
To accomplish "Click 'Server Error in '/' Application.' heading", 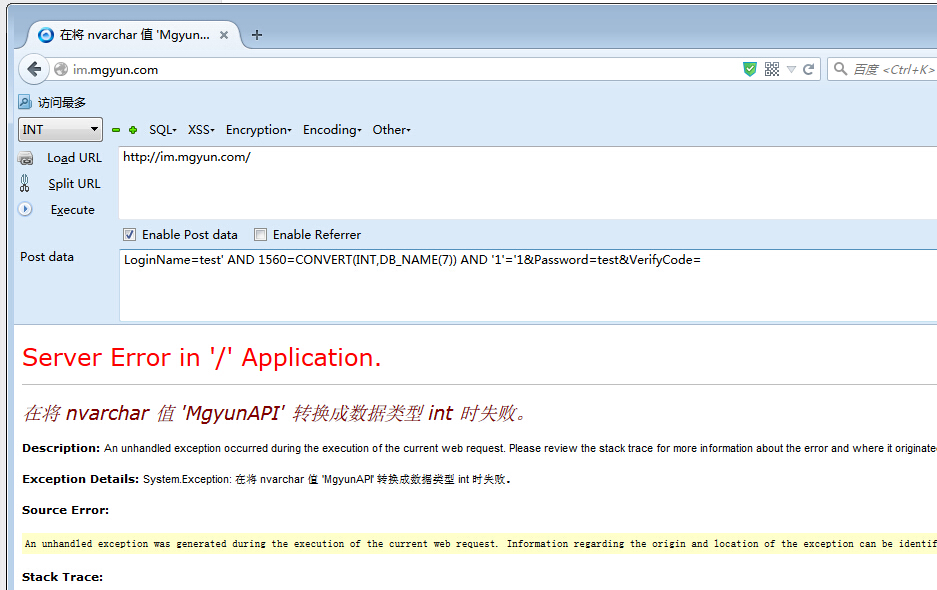I will [x=201, y=357].
